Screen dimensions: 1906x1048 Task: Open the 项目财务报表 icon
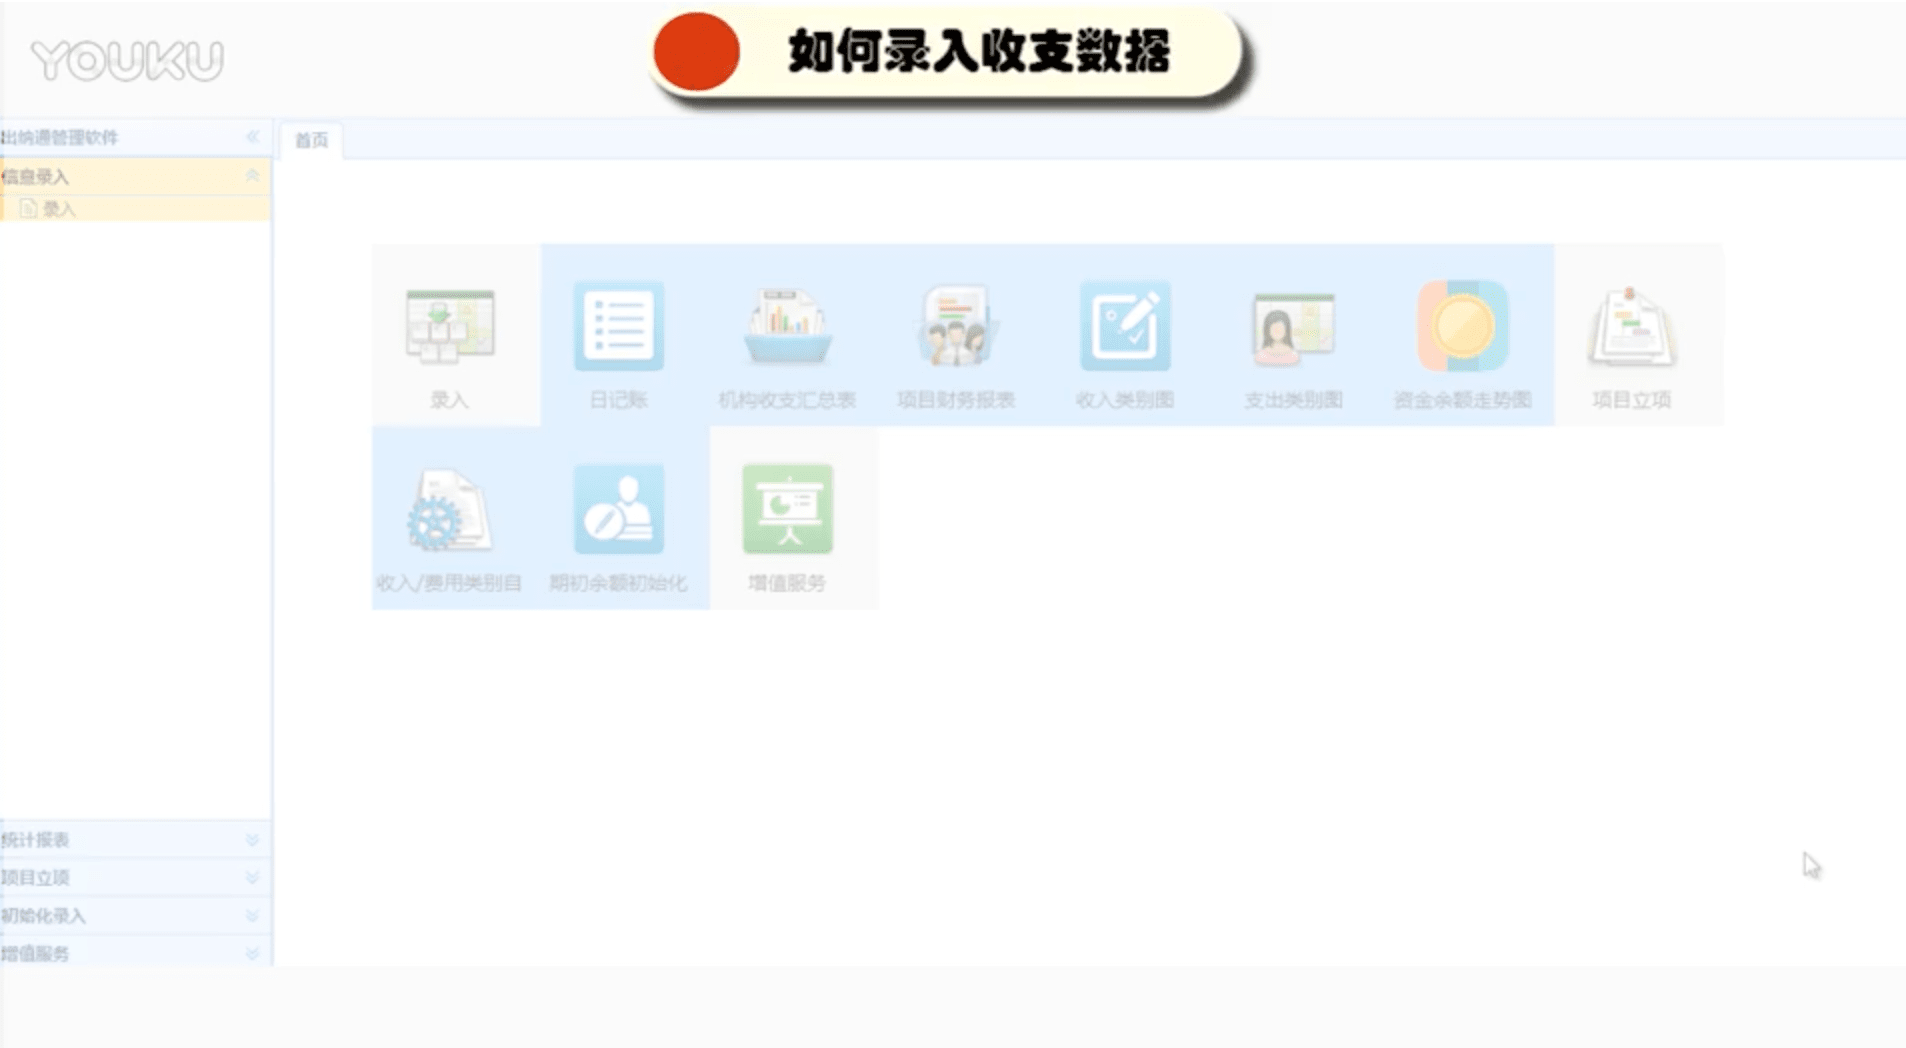pyautogui.click(x=955, y=327)
